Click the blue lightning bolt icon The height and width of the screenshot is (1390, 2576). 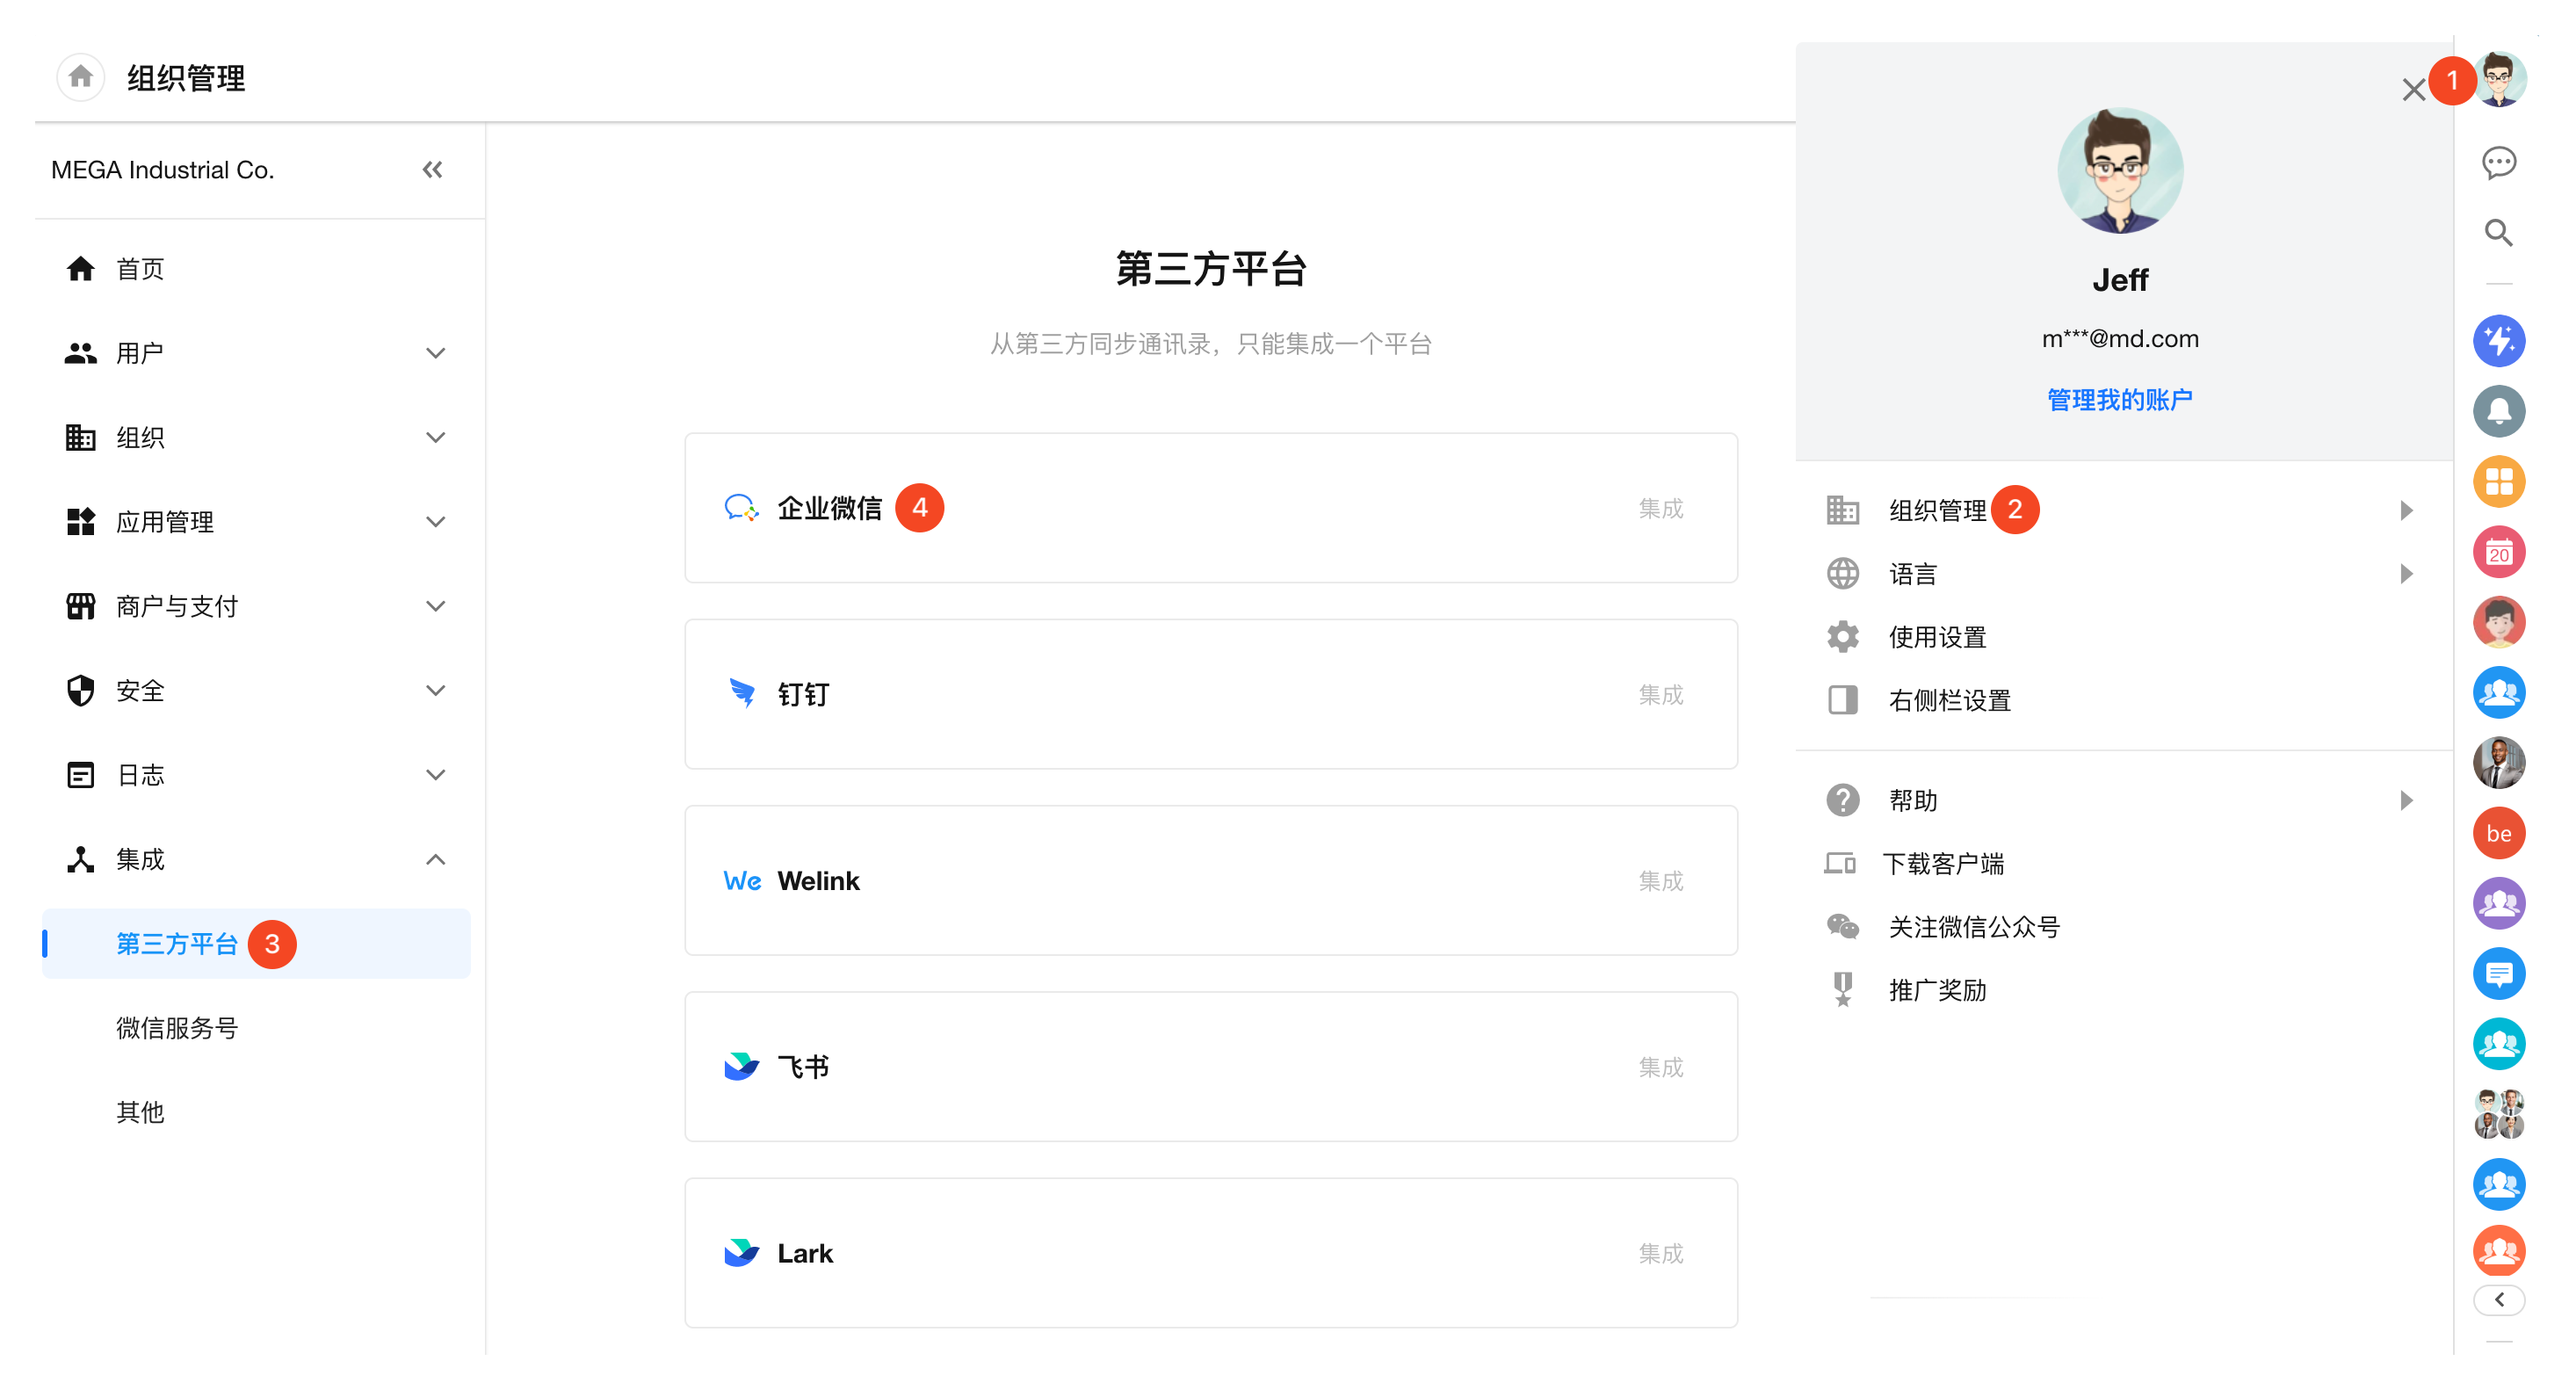pyautogui.click(x=2498, y=341)
